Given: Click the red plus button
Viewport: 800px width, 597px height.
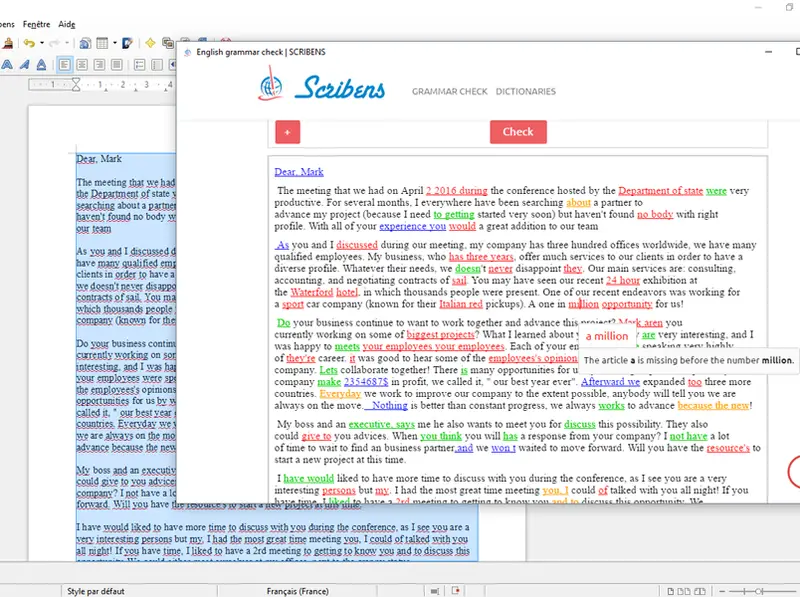Looking at the screenshot, I should (x=288, y=132).
